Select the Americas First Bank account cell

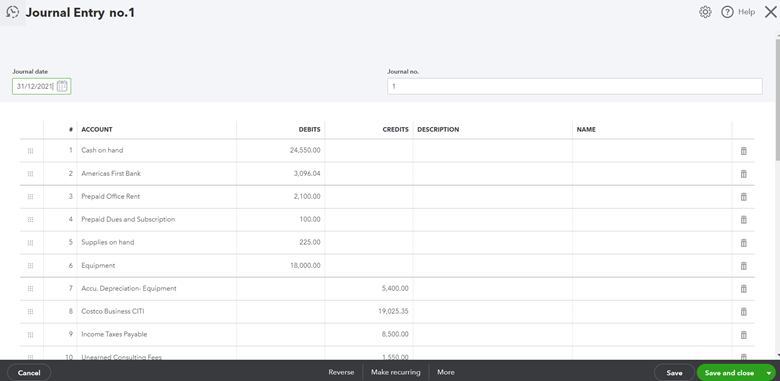157,174
